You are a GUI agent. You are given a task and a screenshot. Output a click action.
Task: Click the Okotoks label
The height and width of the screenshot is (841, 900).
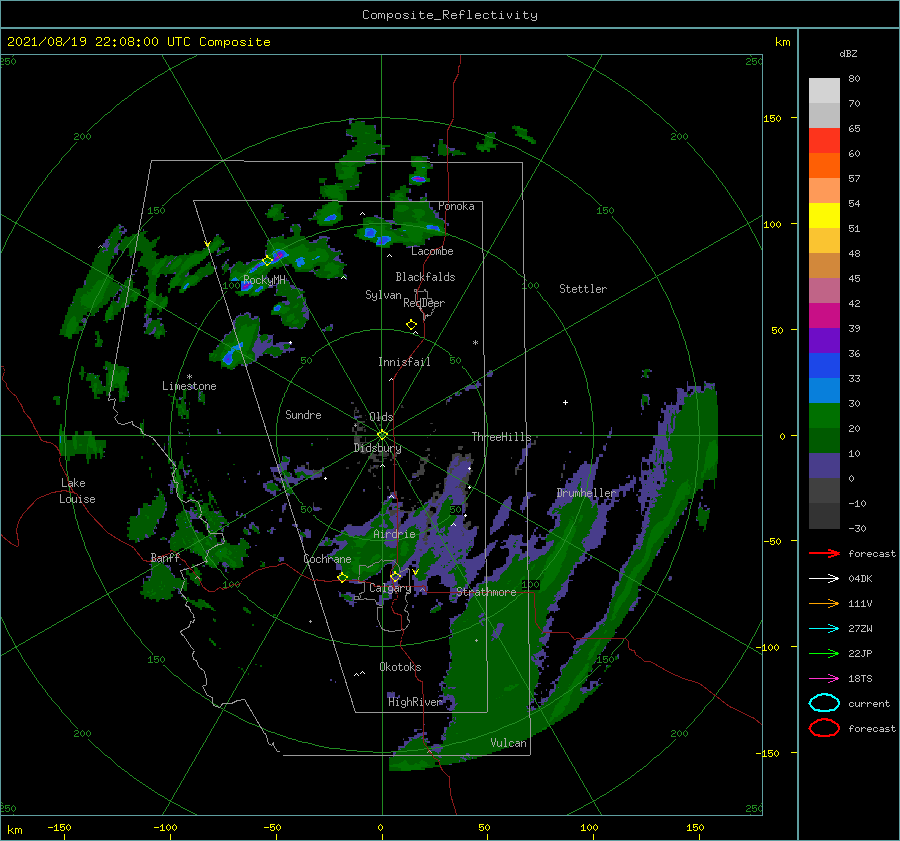400,667
